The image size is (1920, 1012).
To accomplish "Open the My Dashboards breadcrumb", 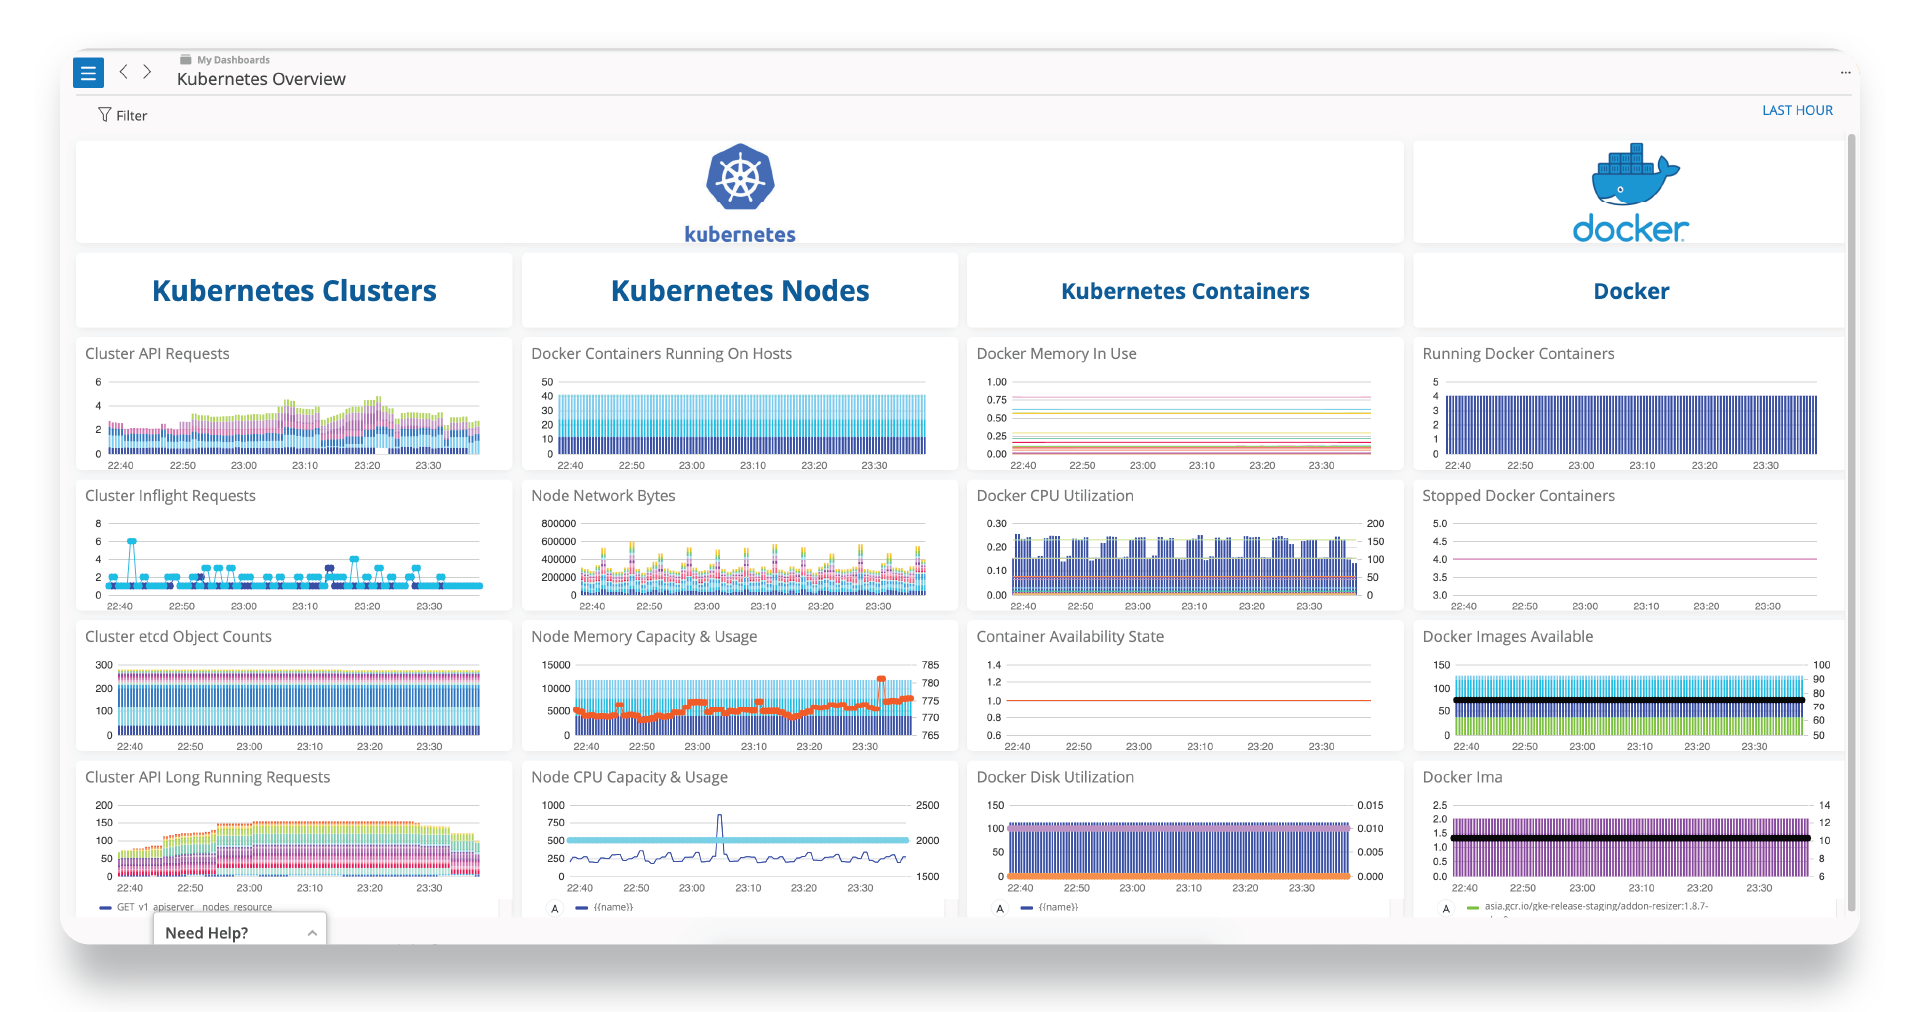I will point(233,60).
